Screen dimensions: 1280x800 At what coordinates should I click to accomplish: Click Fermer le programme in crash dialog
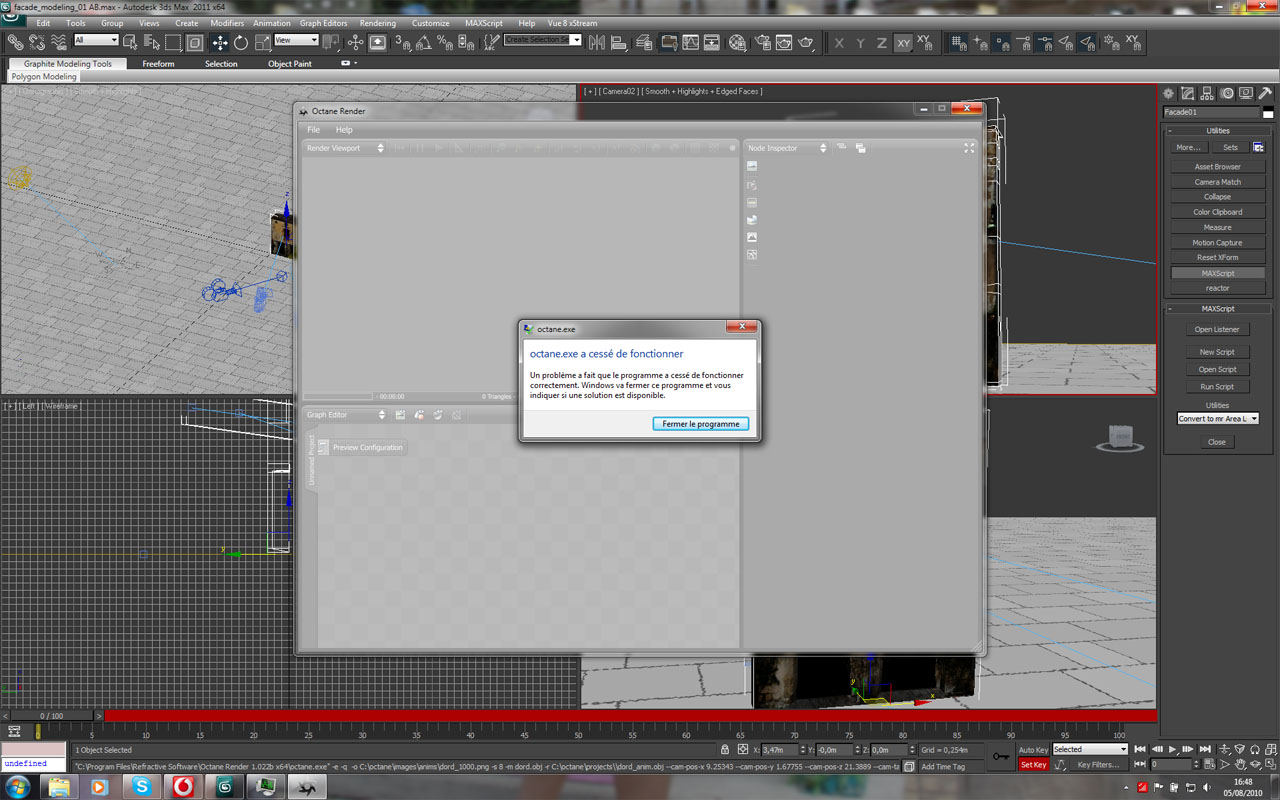coord(700,424)
